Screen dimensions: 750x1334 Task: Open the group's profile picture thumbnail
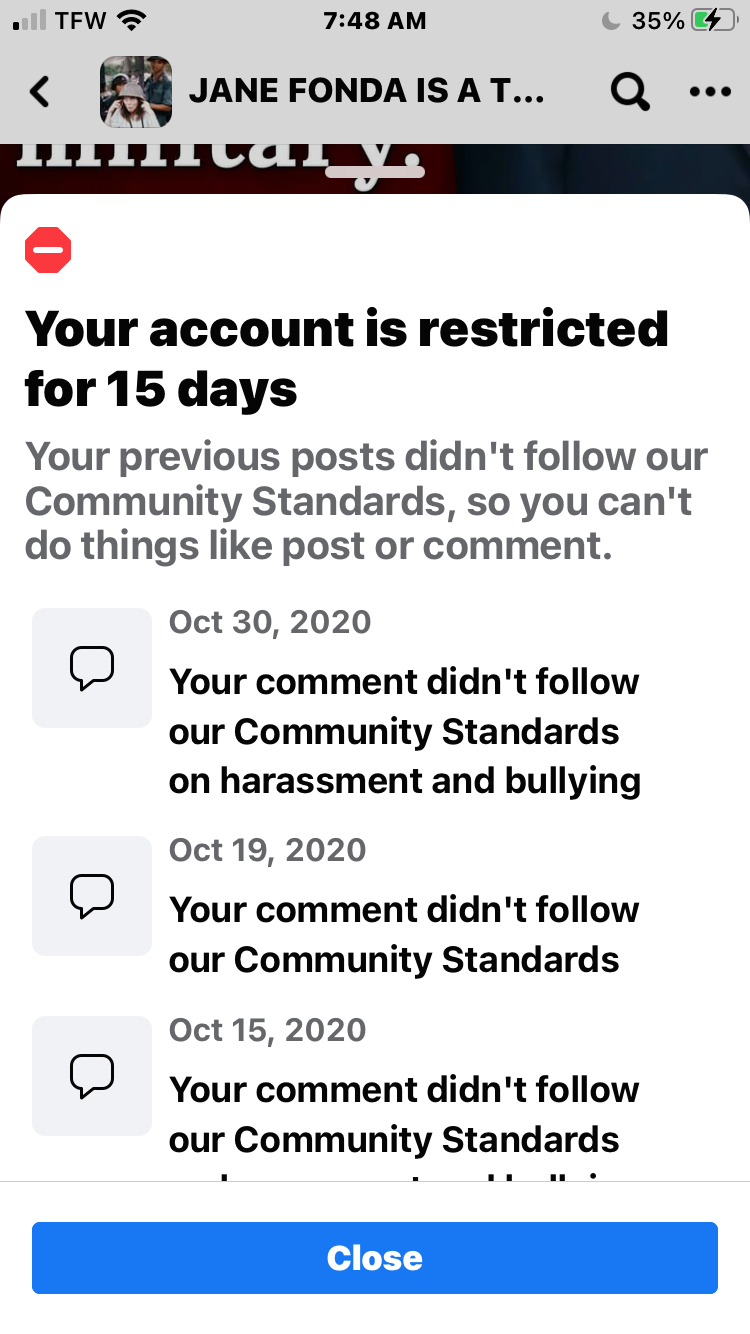coord(136,92)
